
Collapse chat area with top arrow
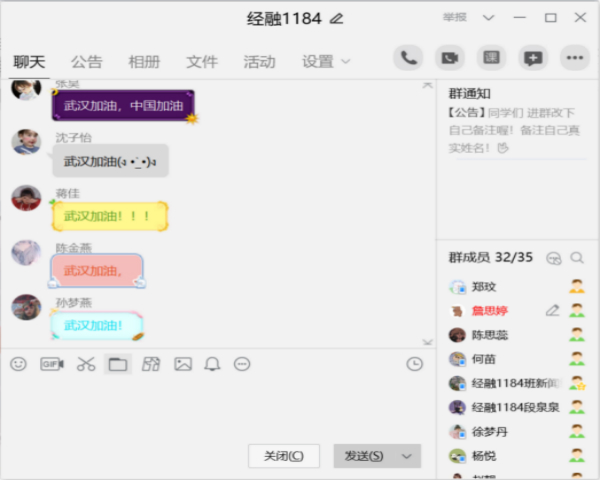(427, 85)
